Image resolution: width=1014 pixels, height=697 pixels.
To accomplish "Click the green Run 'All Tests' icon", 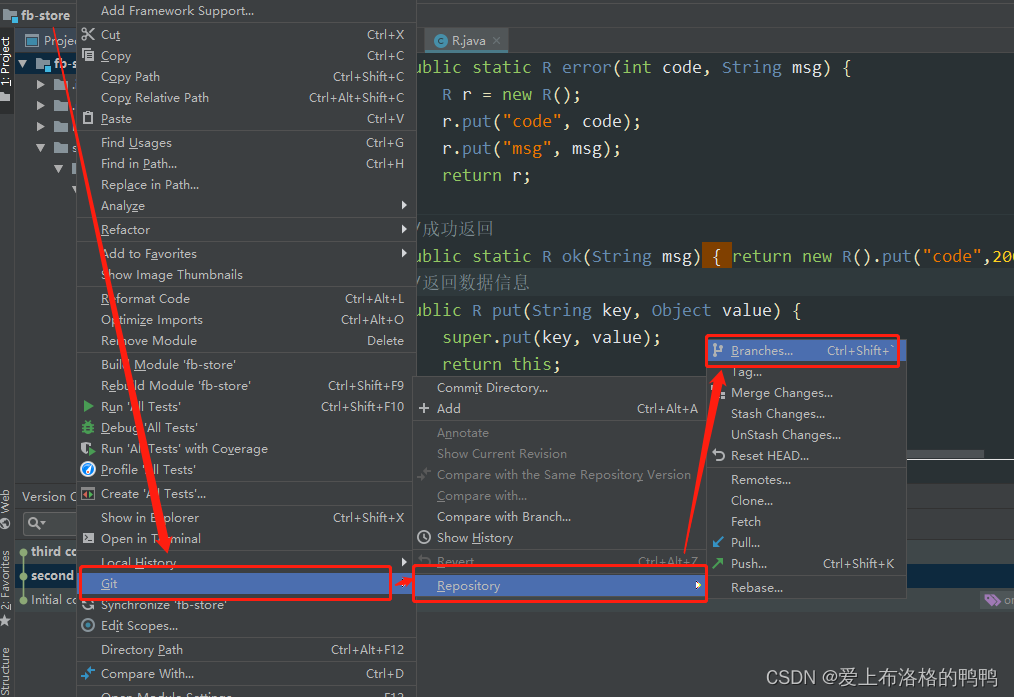I will tap(89, 406).
